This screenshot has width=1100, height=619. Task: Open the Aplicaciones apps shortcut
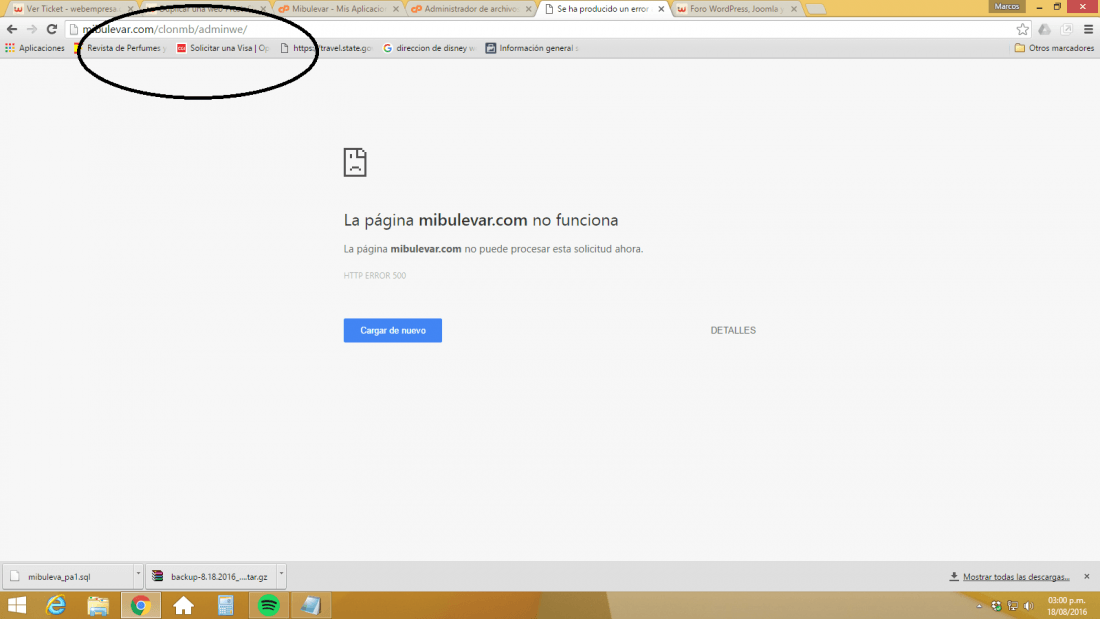[x=35, y=48]
